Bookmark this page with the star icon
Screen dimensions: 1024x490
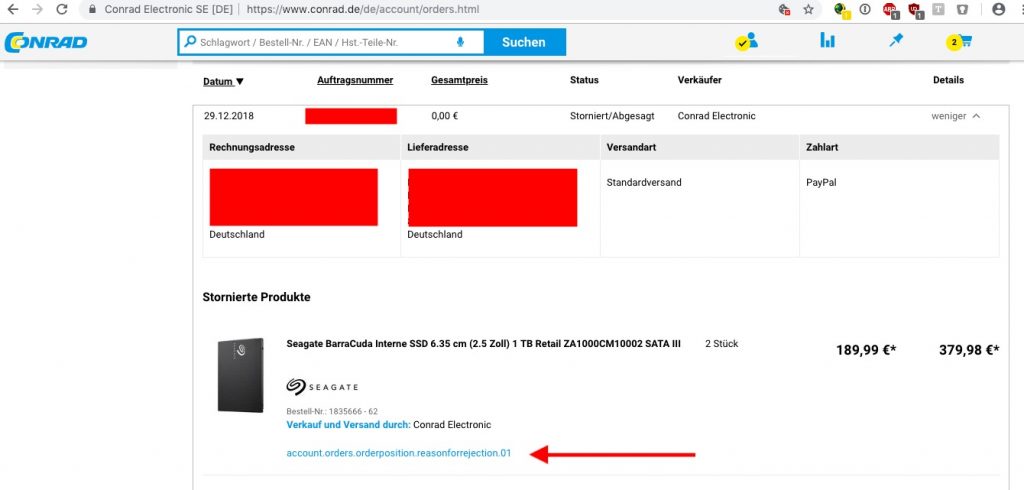click(x=808, y=9)
